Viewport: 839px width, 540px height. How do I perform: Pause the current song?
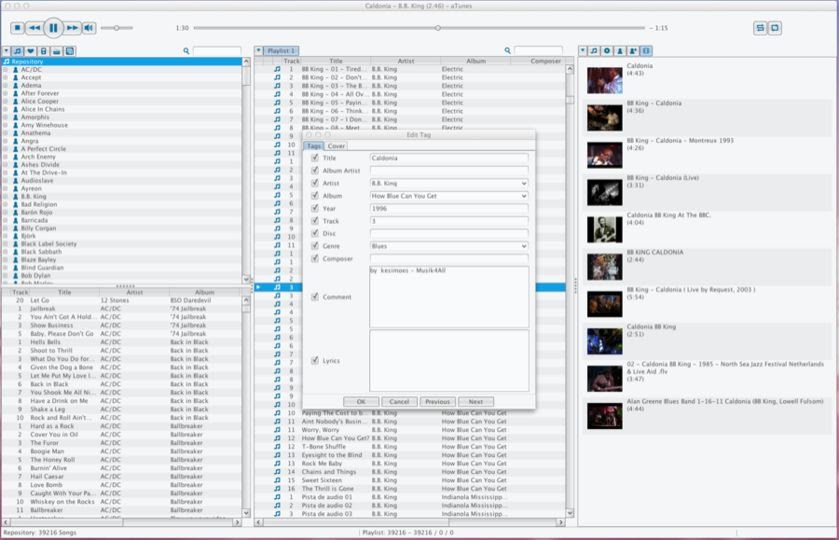coord(54,28)
